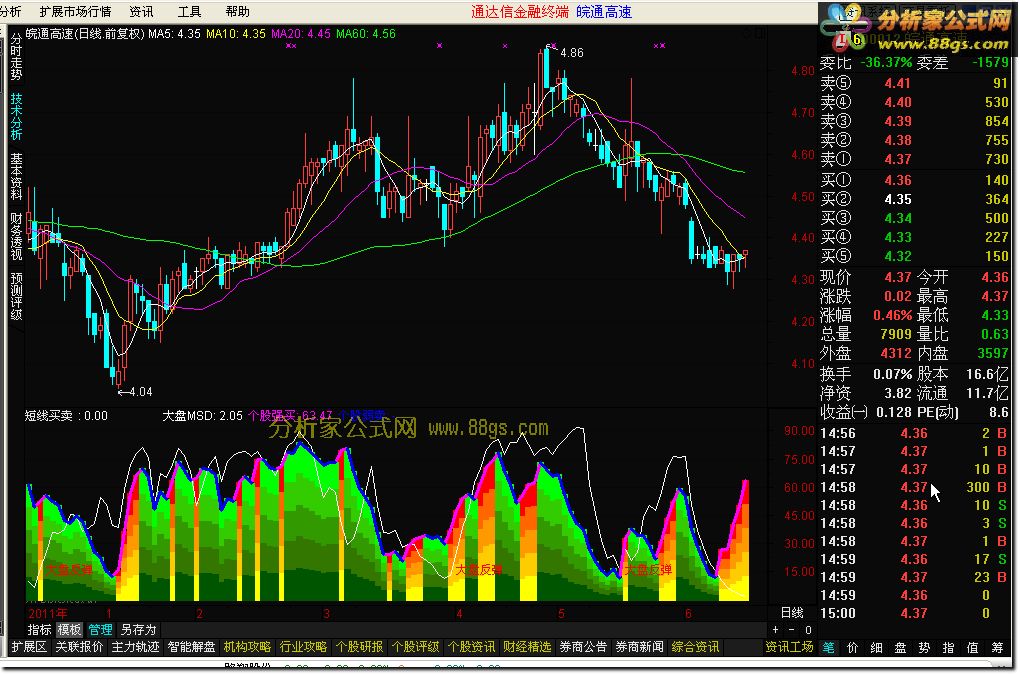Click the 现价 4.37 value
The image size is (1020, 674).
(898, 277)
